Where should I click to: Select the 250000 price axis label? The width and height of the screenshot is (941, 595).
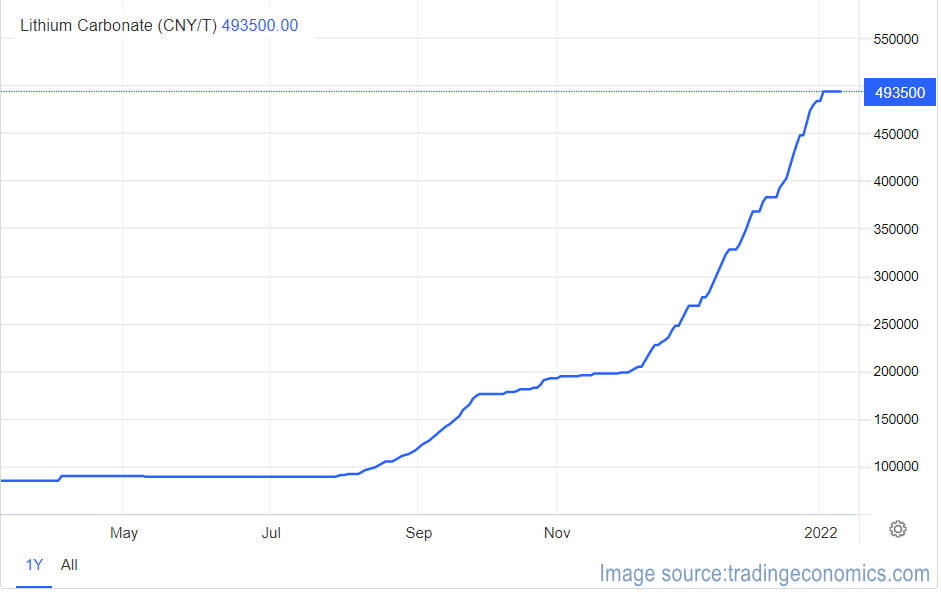pos(896,324)
